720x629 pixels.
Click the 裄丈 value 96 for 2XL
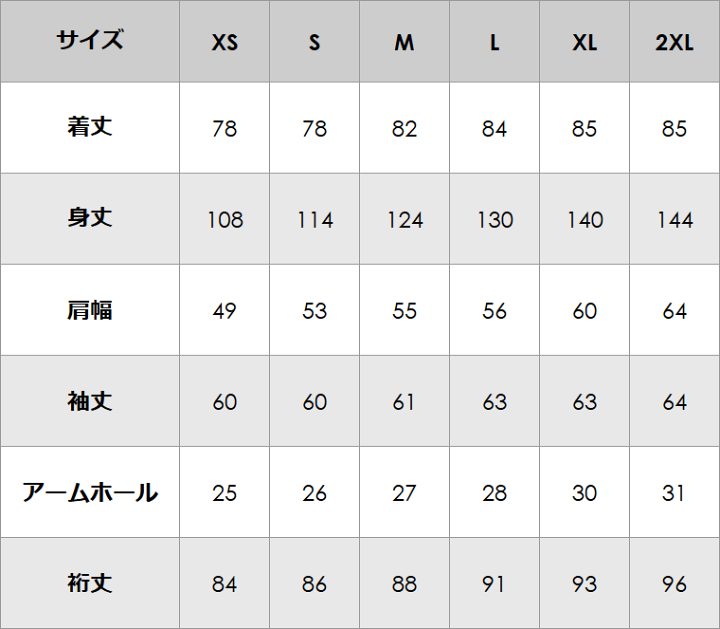tap(674, 584)
